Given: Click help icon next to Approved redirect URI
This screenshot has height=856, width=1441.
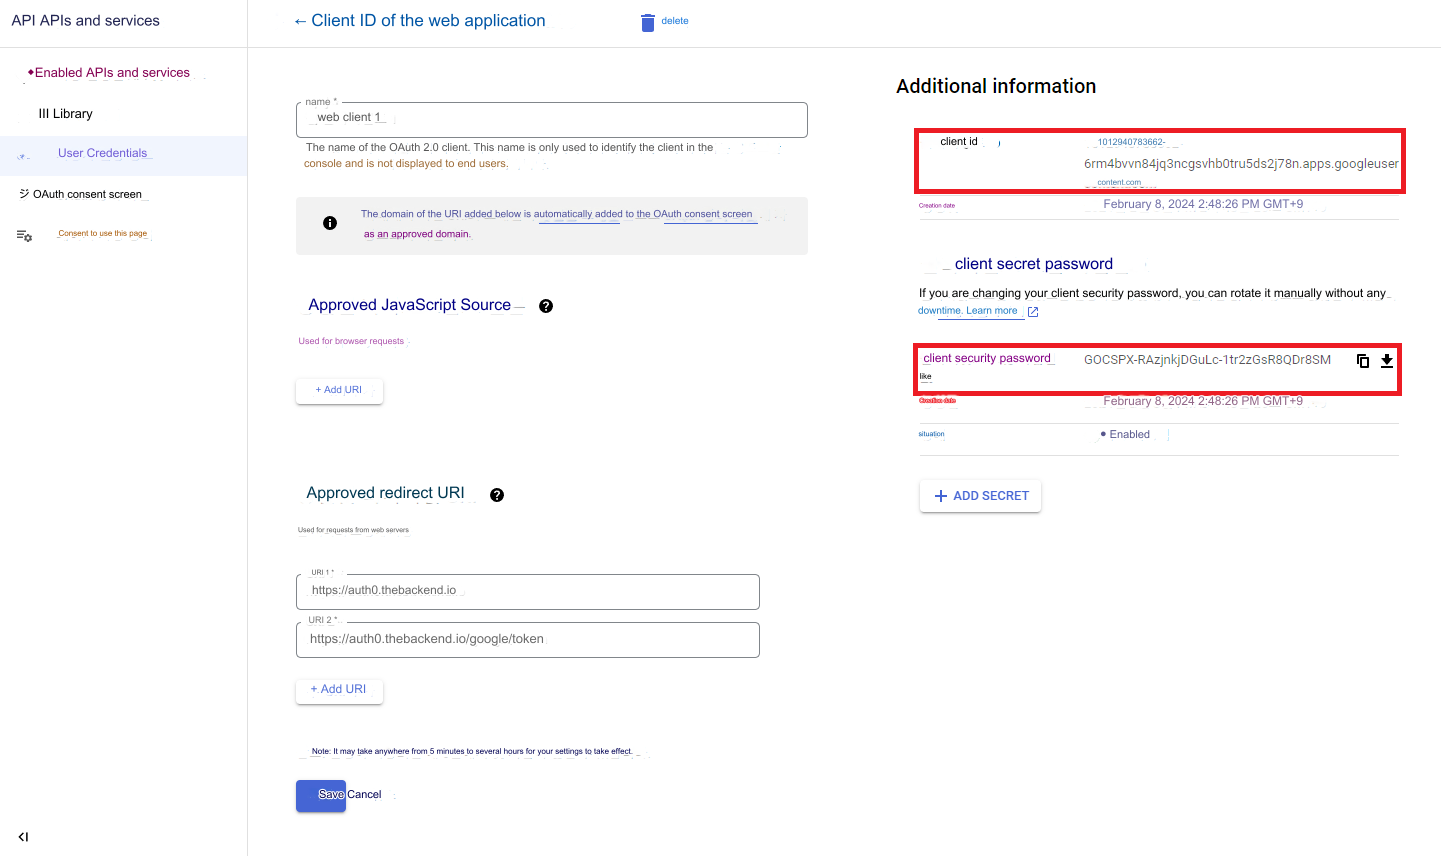Looking at the screenshot, I should 497,495.
